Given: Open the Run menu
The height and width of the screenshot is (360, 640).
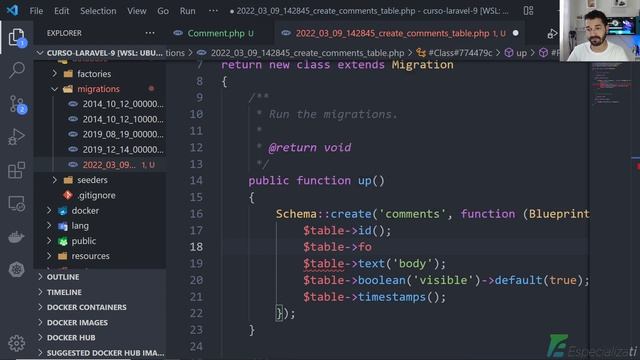Looking at the screenshot, I should coord(187,11).
